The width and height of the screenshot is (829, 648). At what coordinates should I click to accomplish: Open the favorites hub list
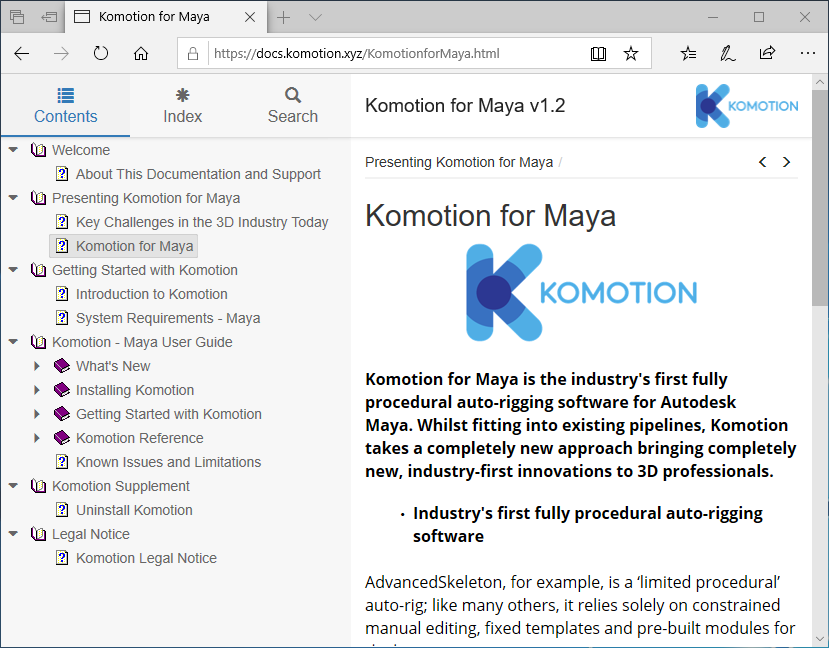pos(688,53)
